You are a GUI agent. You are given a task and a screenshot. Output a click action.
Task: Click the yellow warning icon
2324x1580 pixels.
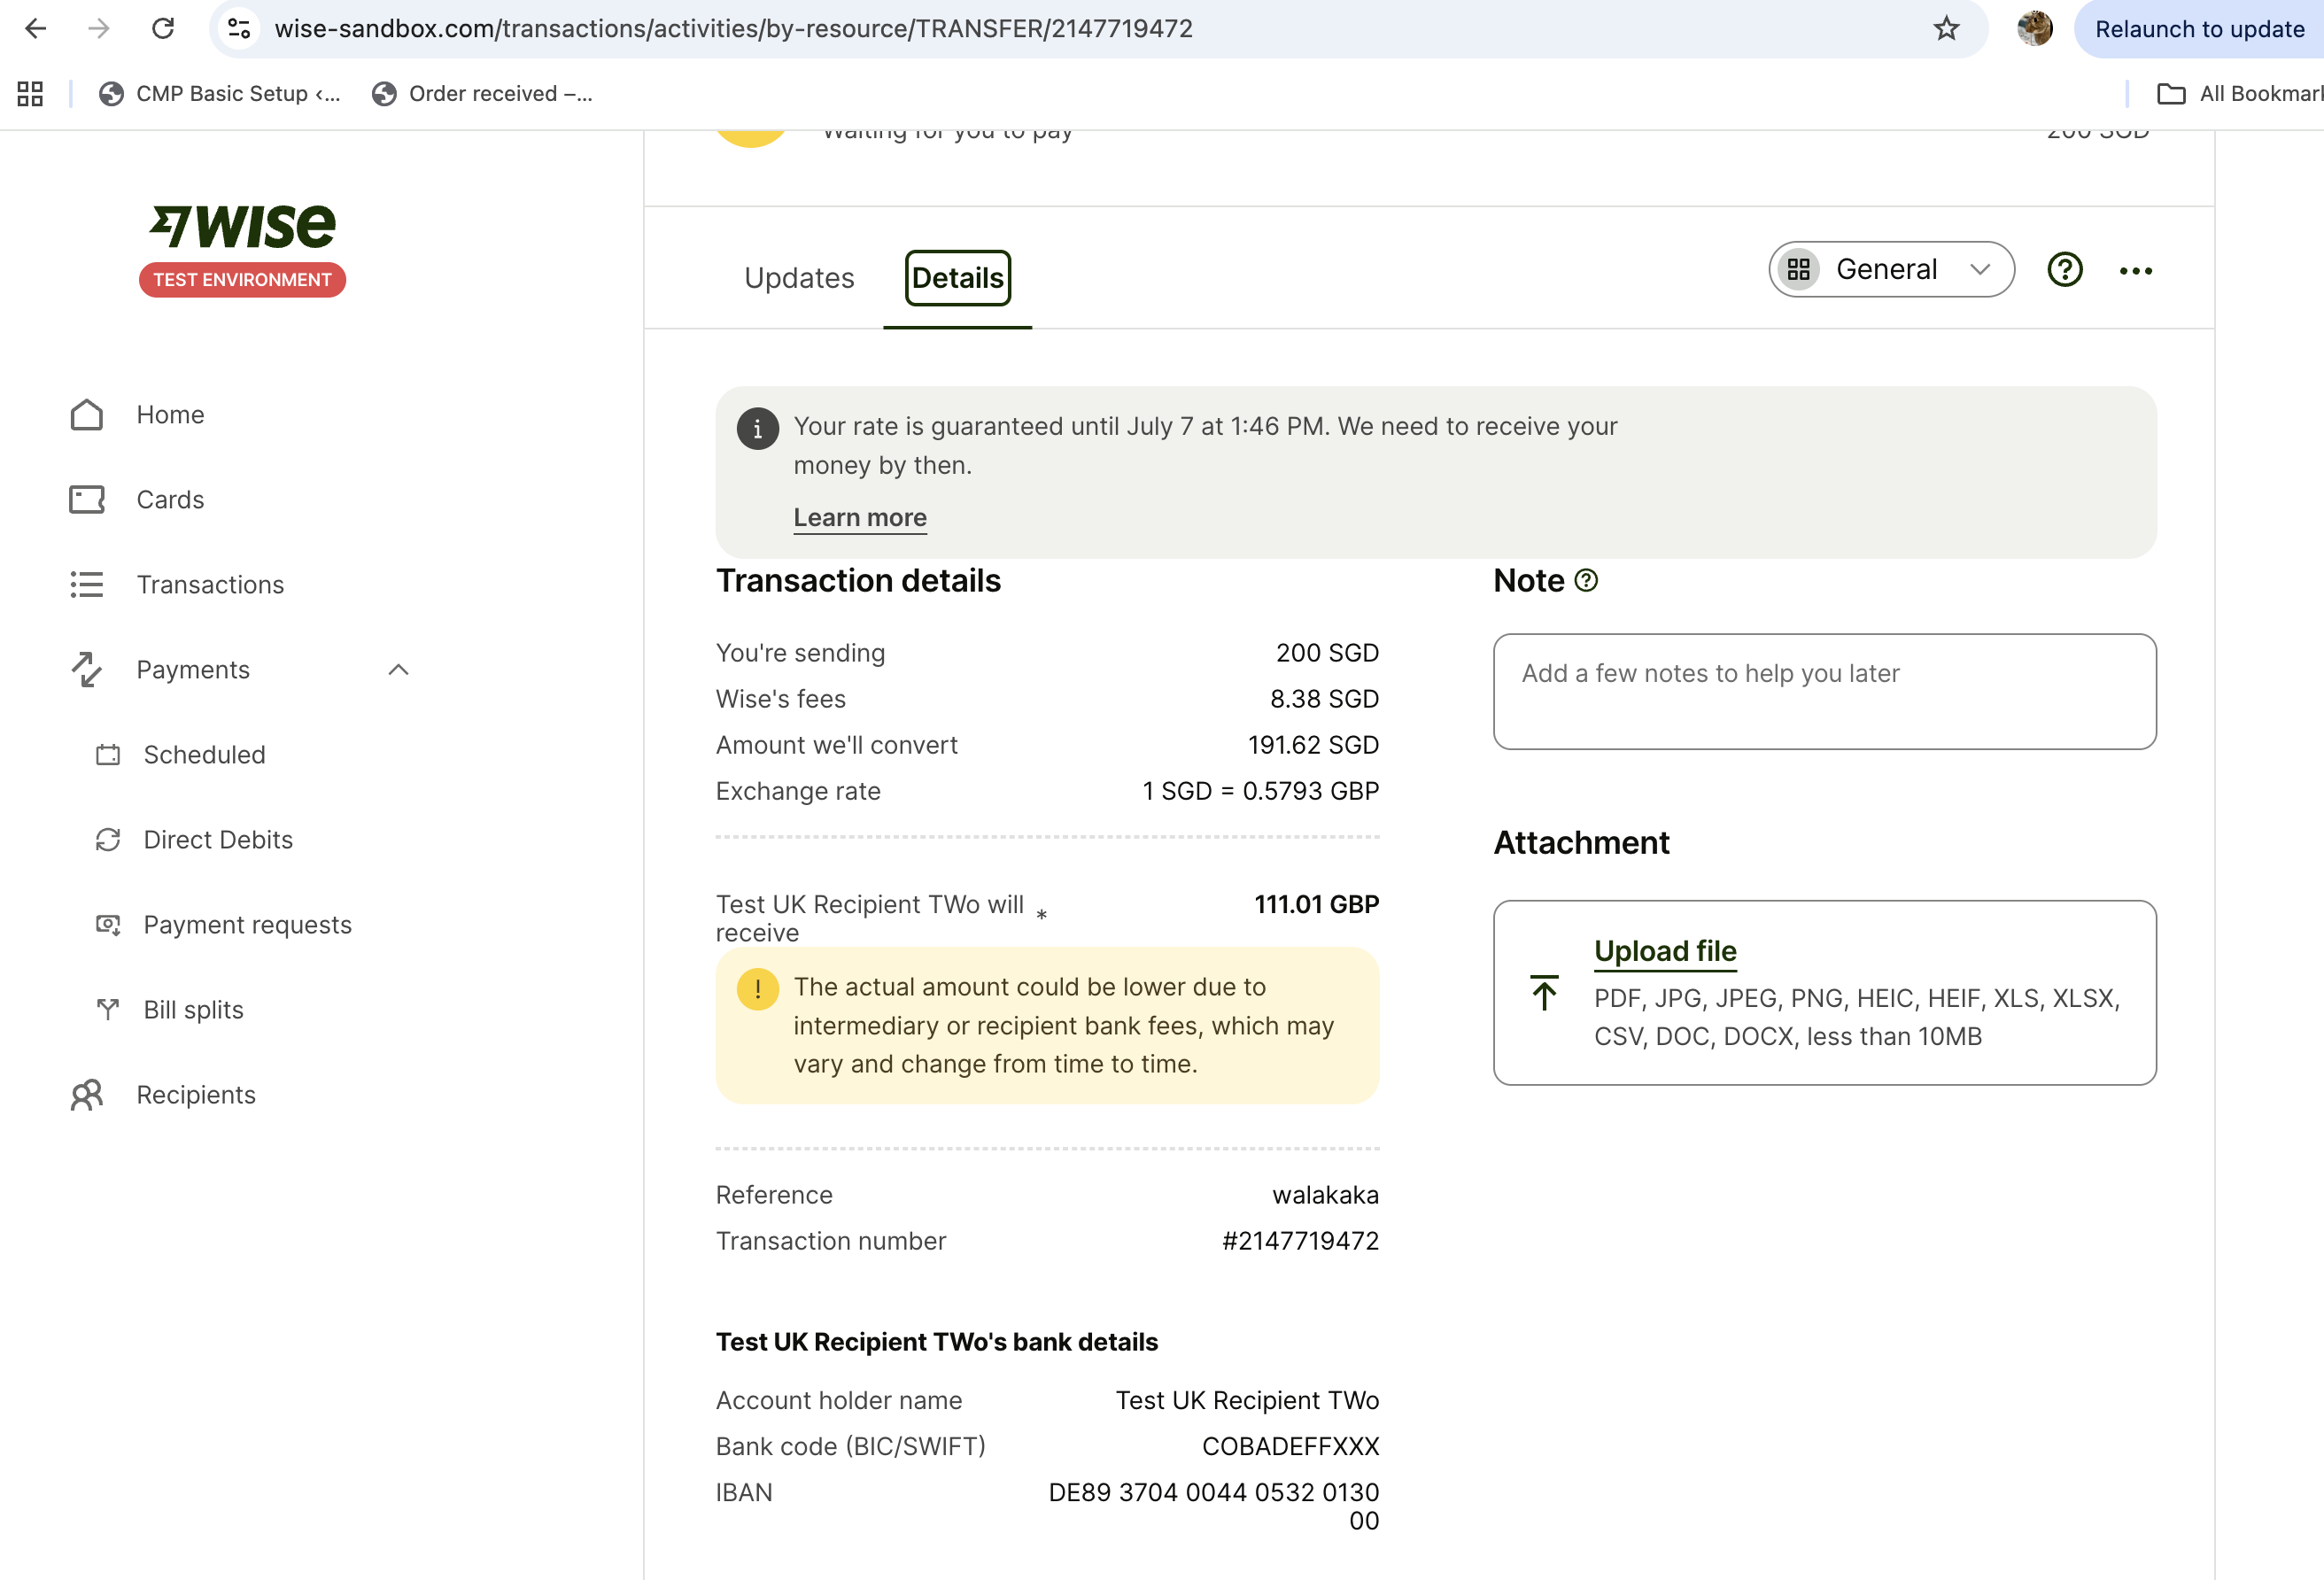[757, 989]
